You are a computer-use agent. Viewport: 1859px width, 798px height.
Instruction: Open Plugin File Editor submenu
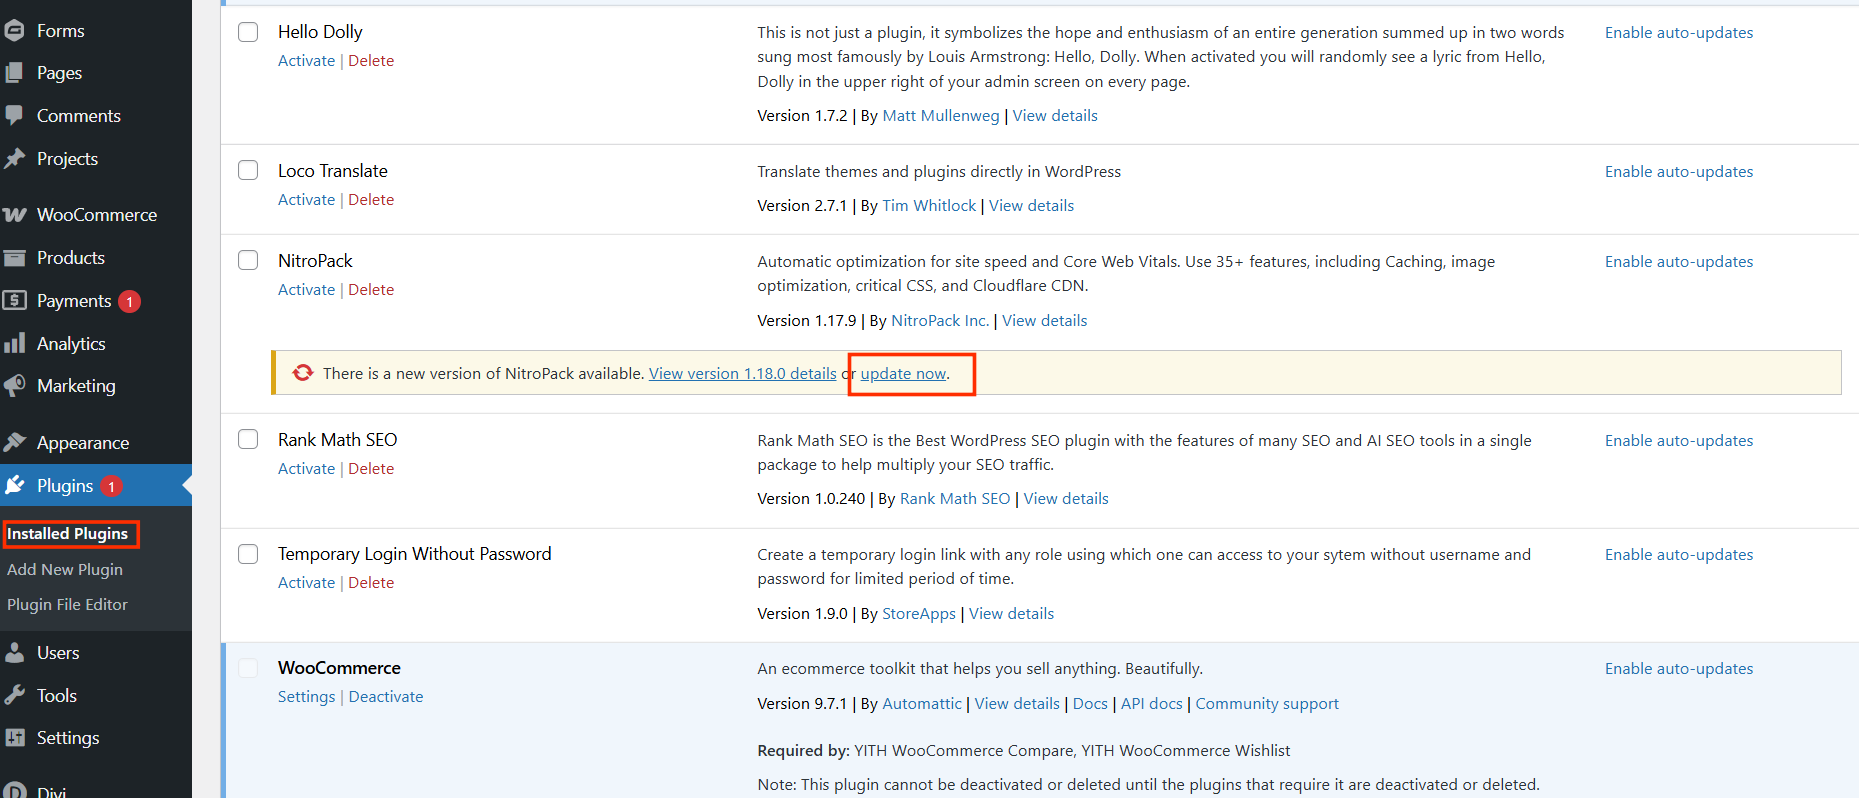click(67, 604)
